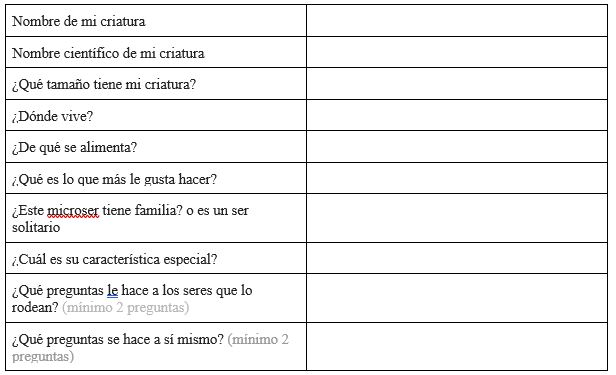Click the '¿Cuál es su característica especial?' text
This screenshot has width=616, height=375.
(114, 260)
